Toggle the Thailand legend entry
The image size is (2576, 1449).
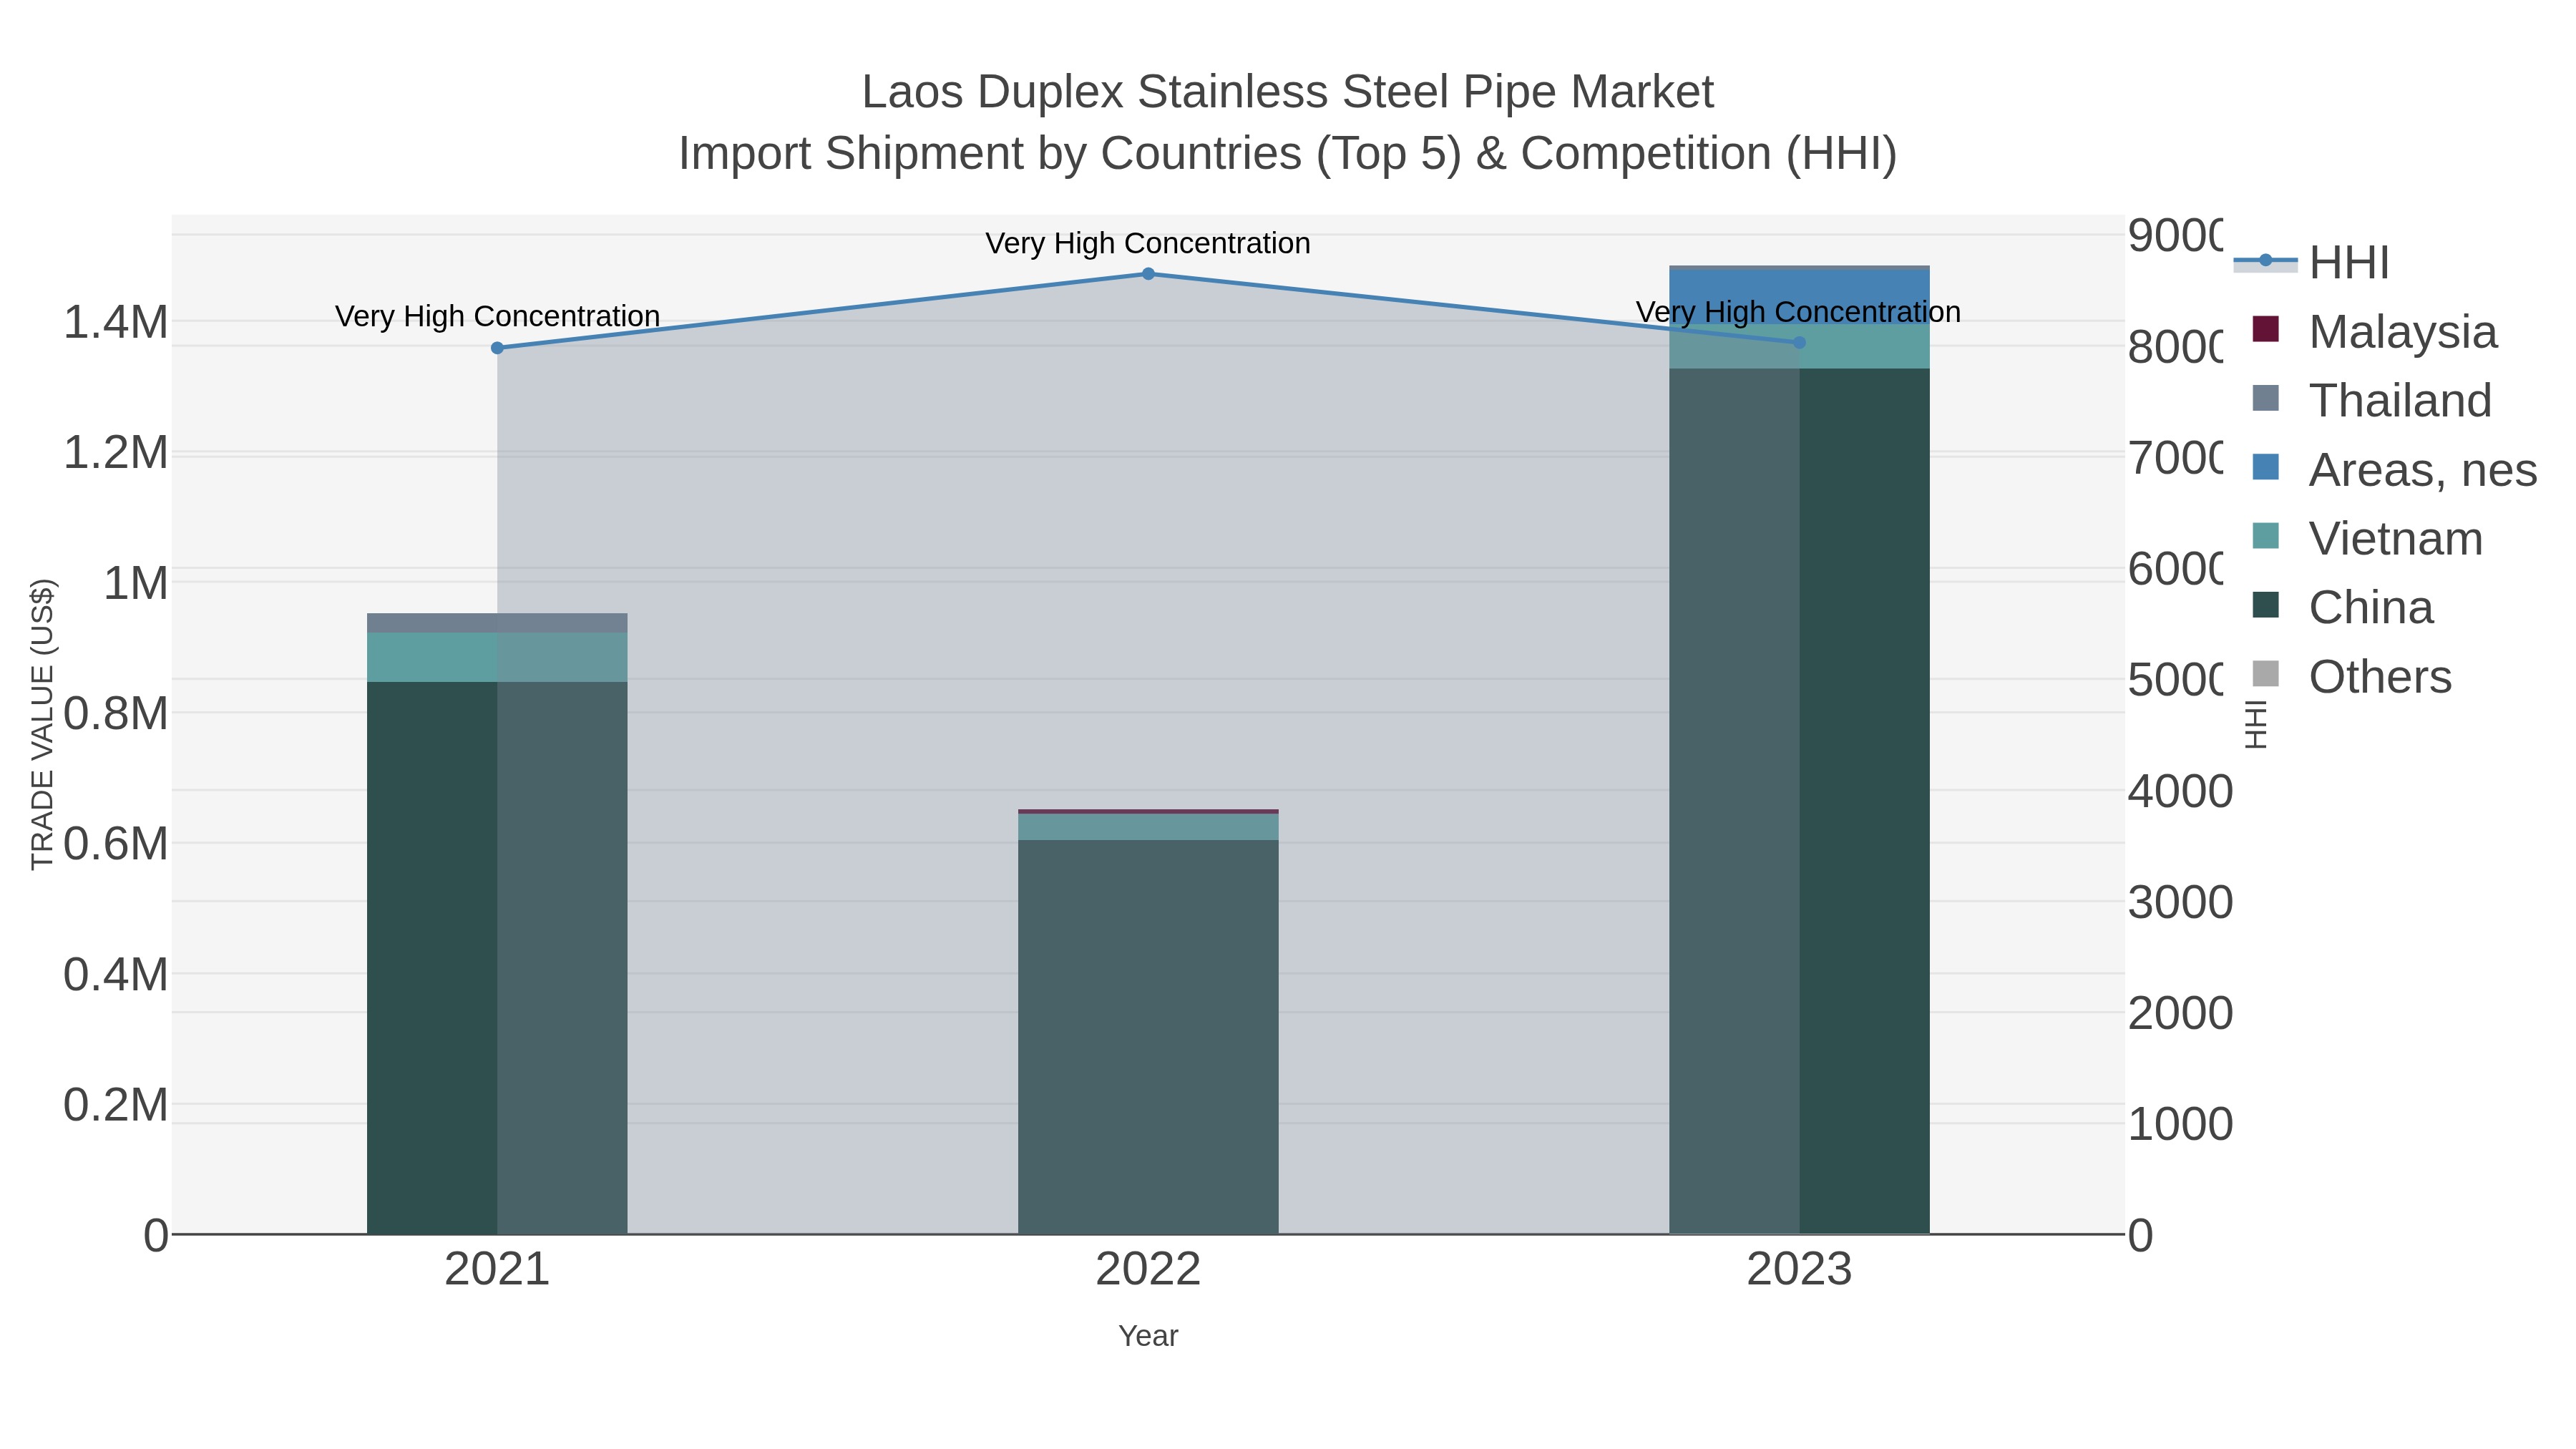point(2372,400)
